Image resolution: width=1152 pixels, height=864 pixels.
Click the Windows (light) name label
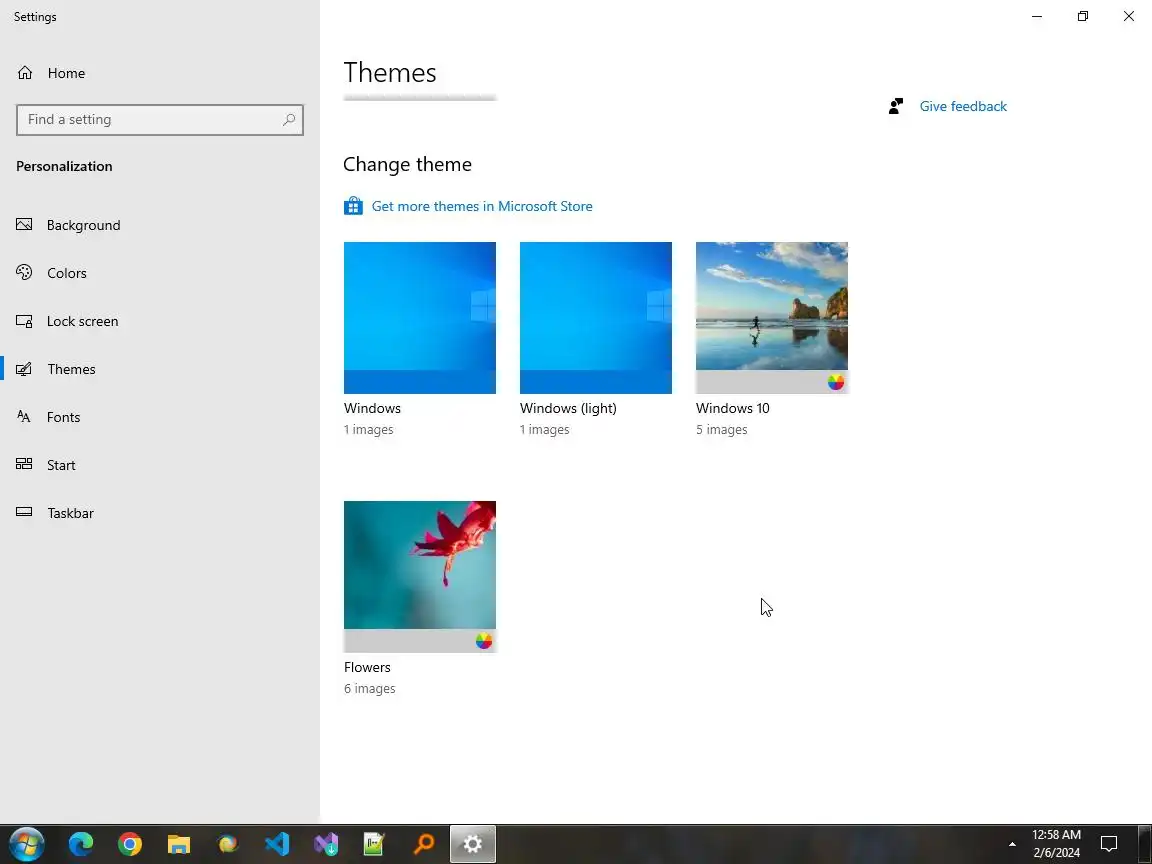tap(568, 408)
